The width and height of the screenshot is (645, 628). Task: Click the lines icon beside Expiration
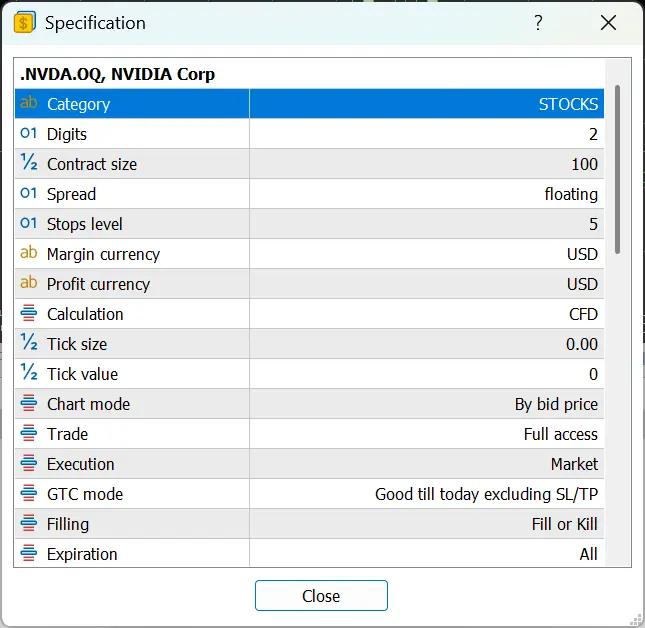28,553
